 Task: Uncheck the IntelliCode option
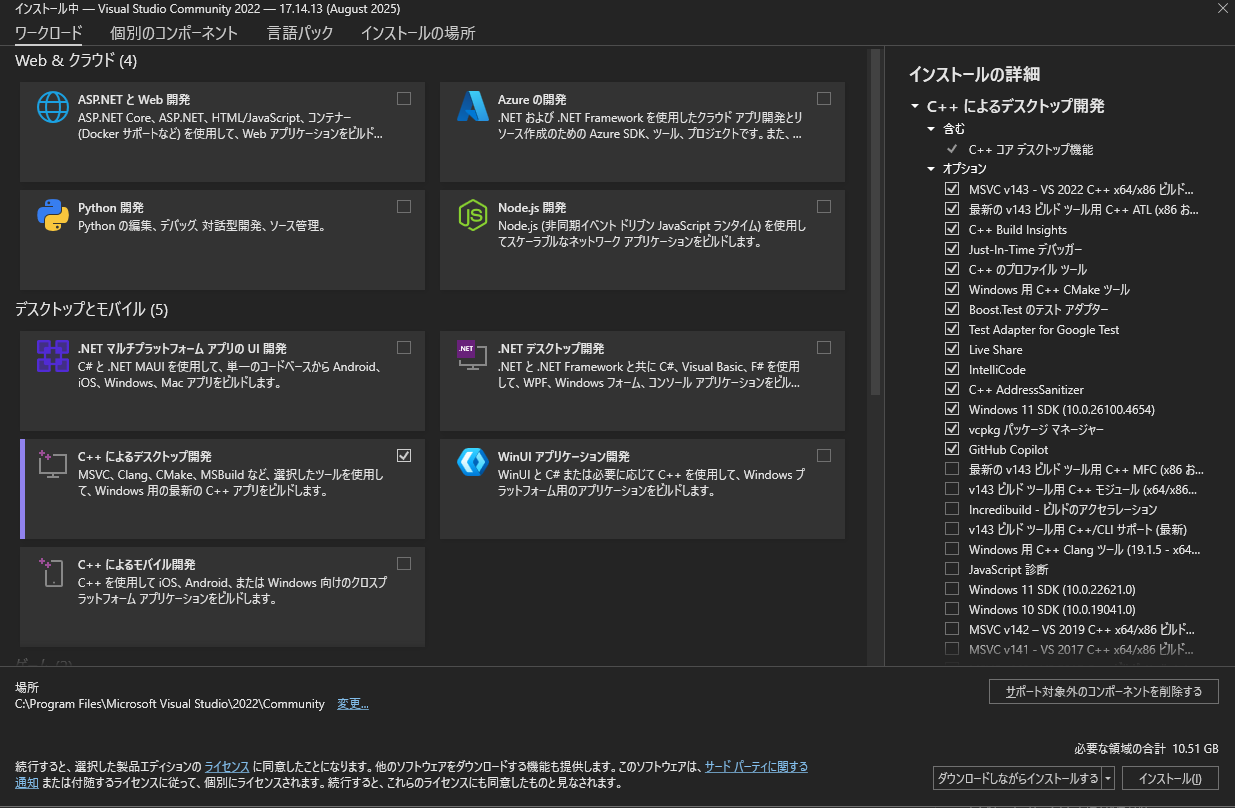(x=952, y=369)
